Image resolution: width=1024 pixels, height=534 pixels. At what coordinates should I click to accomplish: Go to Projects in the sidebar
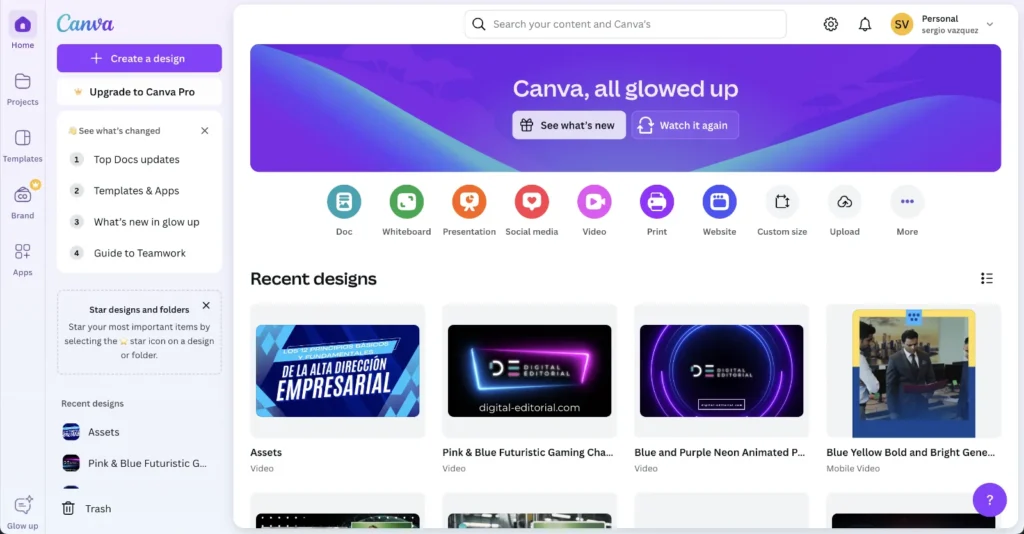coord(23,89)
